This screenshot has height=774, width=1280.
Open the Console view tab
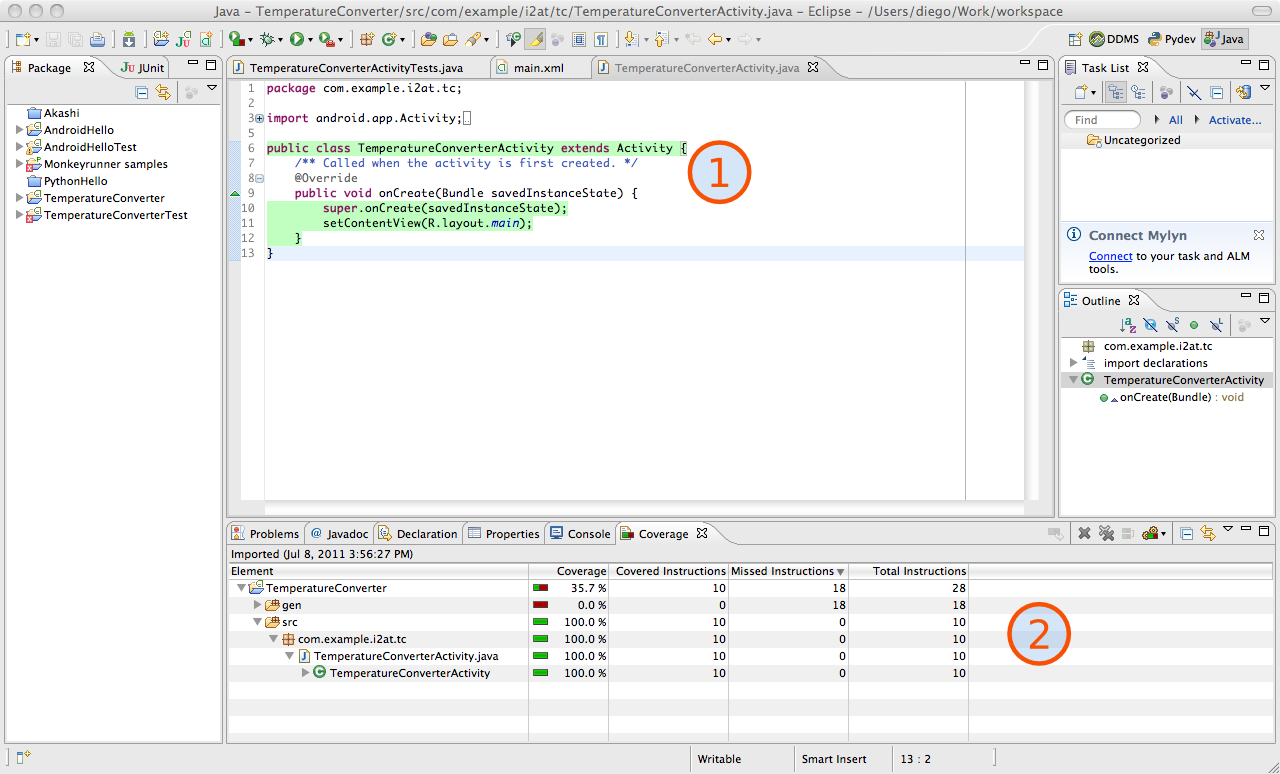[x=580, y=534]
